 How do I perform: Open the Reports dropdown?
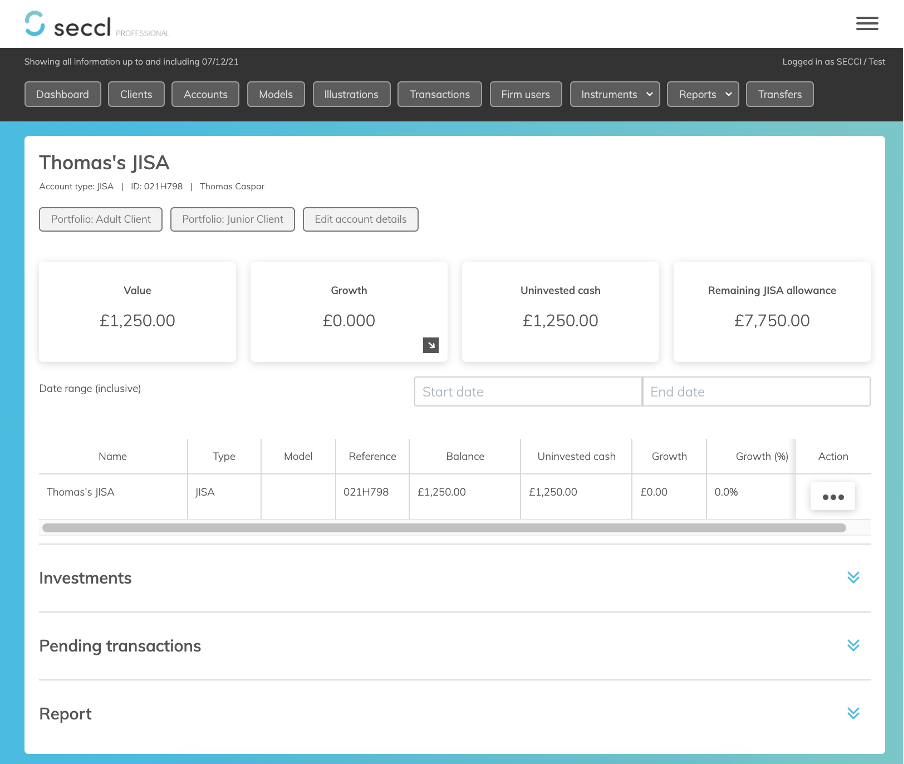click(702, 93)
